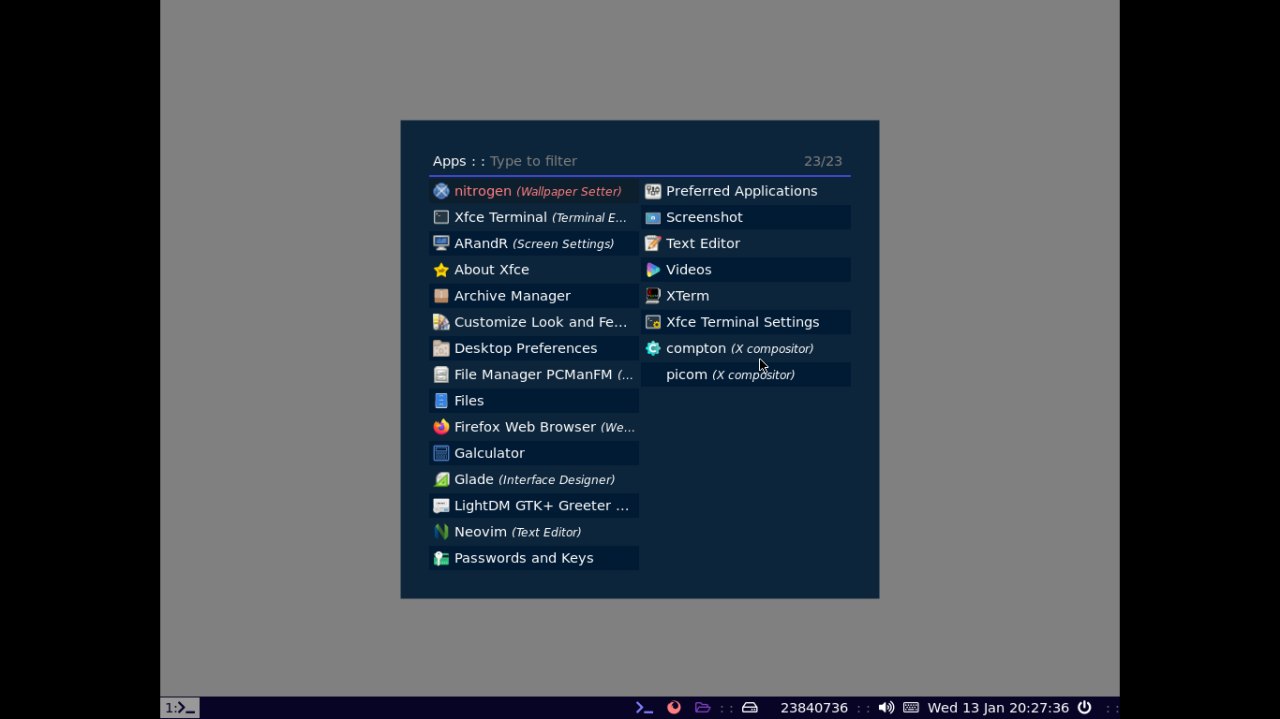The width and height of the screenshot is (1280, 719).
Task: Click compton compositor gear icon
Action: click(653, 348)
